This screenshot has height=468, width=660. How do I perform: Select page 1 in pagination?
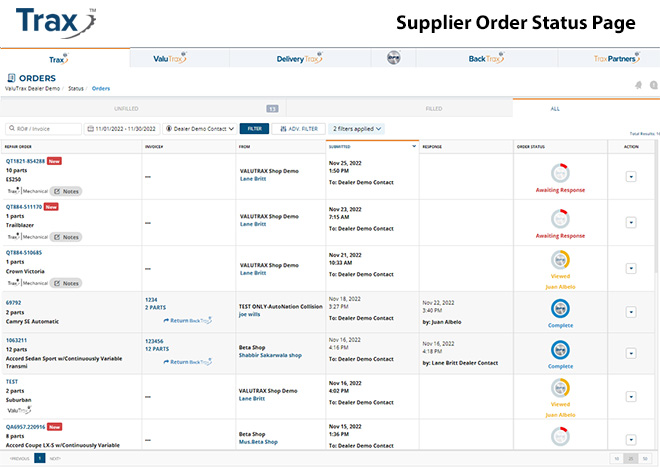pyautogui.click(x=40, y=458)
